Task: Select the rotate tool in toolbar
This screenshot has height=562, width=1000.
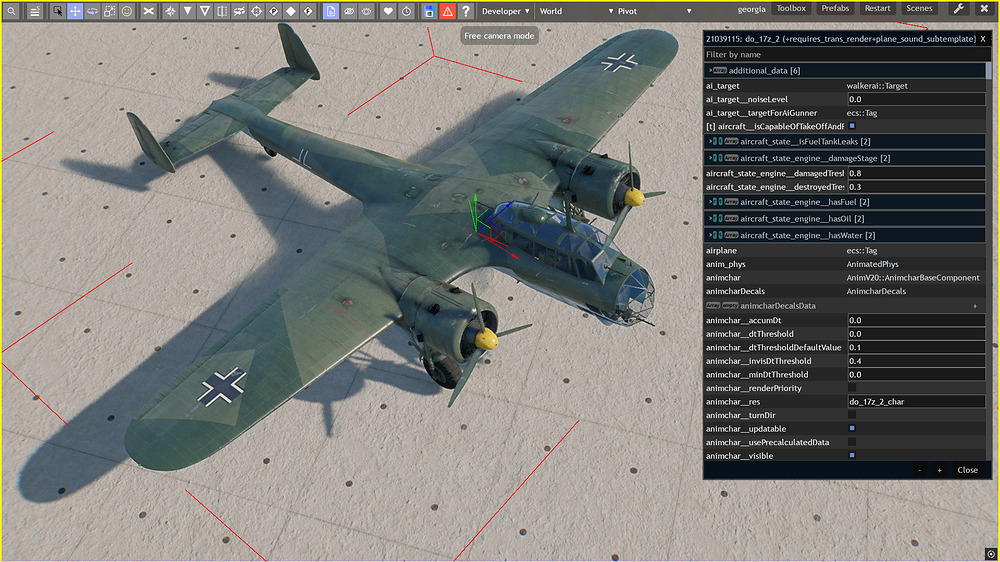Action: [x=92, y=11]
